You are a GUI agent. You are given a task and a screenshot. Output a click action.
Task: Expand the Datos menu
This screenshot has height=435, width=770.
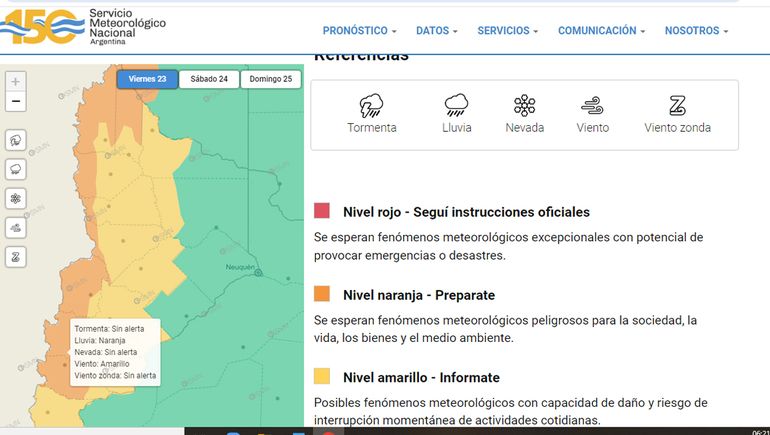pos(436,31)
